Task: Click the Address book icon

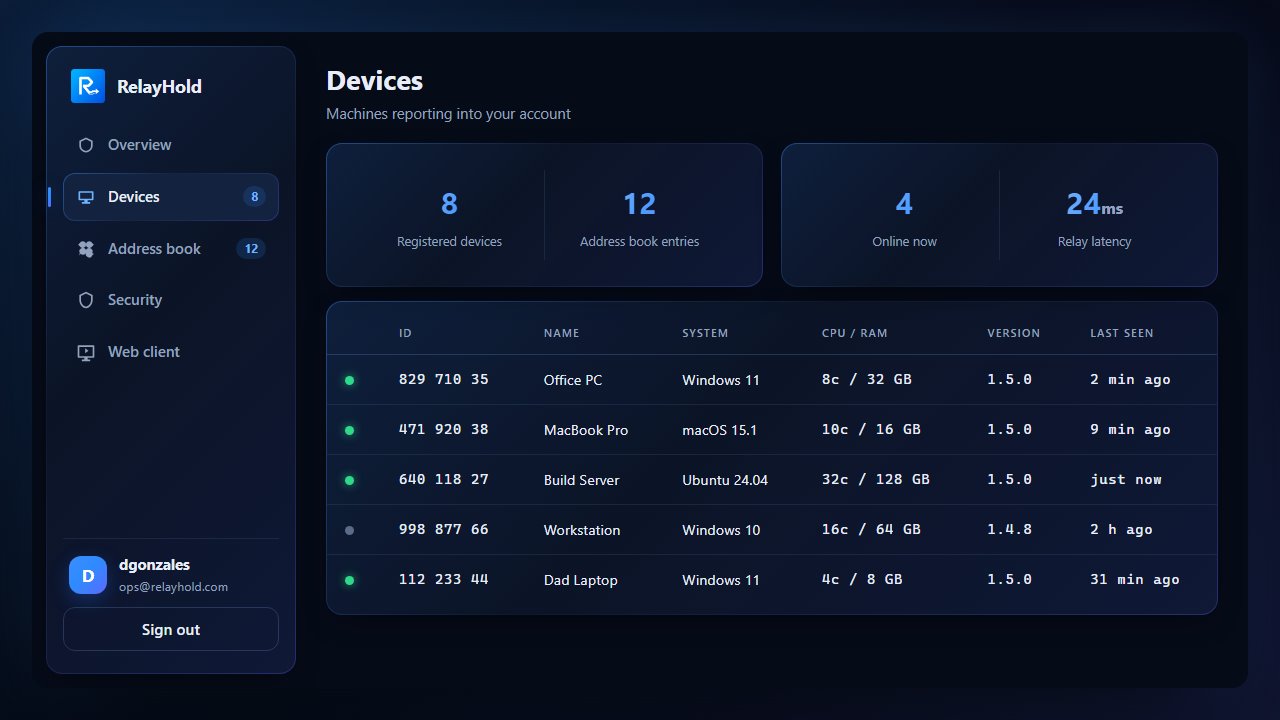Action: tap(86, 249)
